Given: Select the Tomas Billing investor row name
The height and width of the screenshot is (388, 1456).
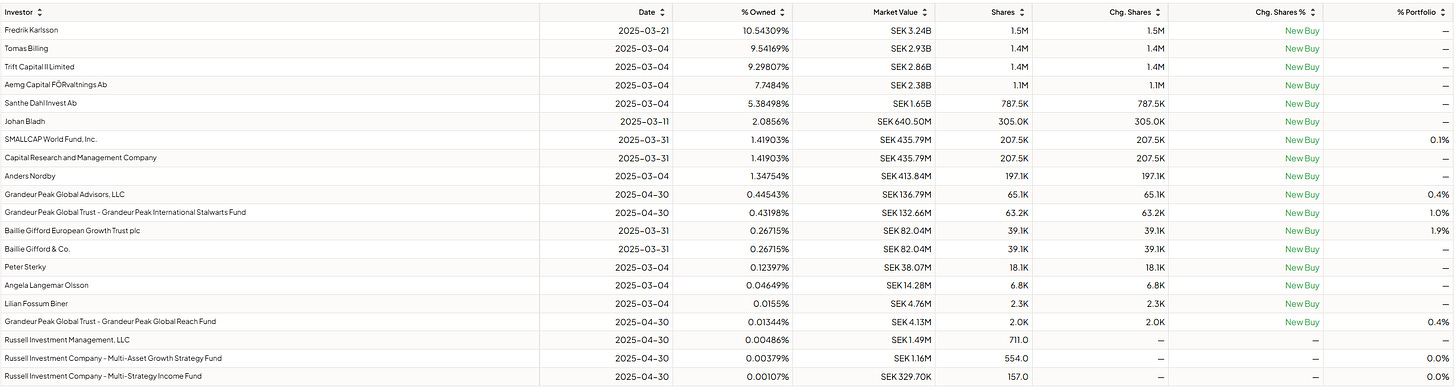Looking at the screenshot, I should 27,48.
